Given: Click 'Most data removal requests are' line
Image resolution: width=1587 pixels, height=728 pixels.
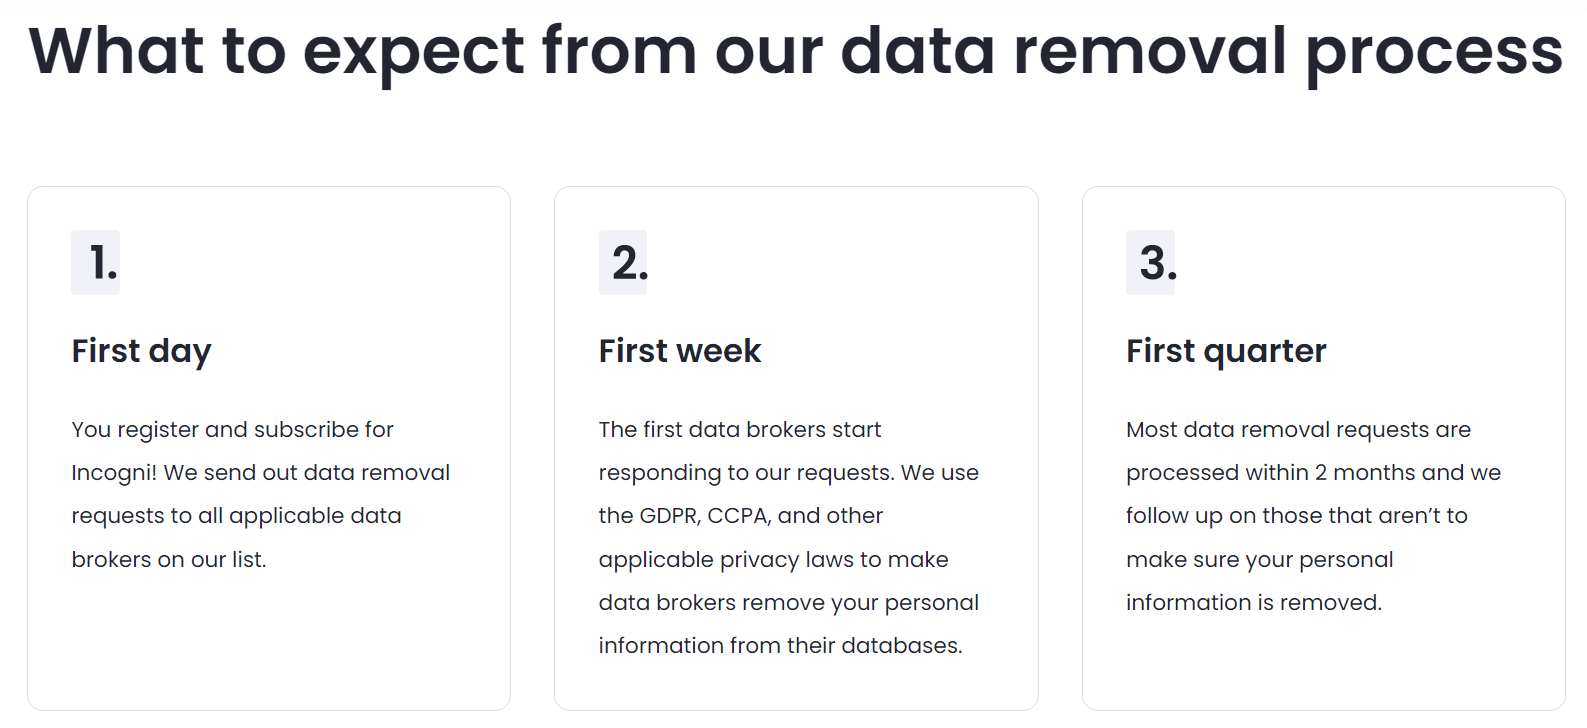Looking at the screenshot, I should [1298, 430].
